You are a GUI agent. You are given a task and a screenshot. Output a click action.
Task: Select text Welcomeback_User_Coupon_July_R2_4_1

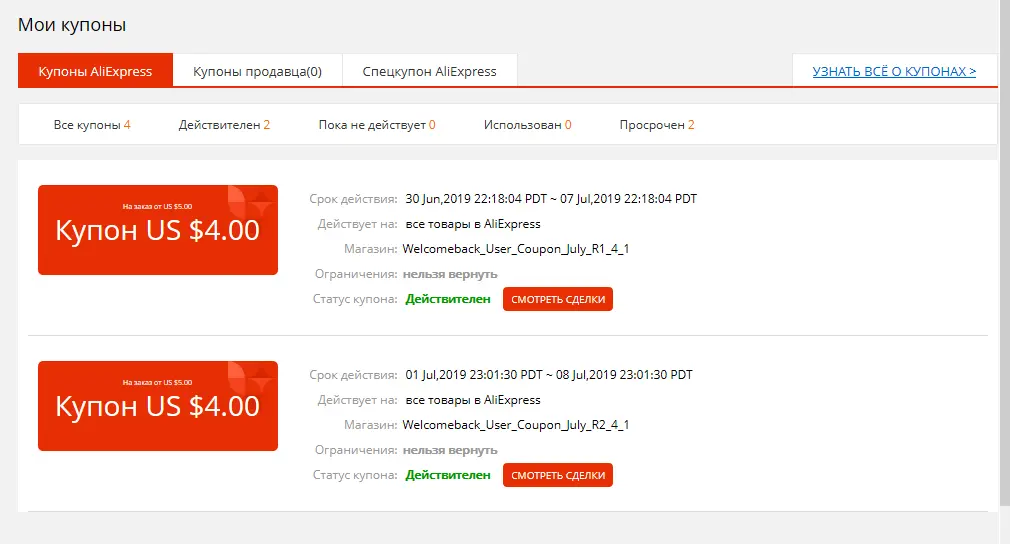(x=516, y=424)
